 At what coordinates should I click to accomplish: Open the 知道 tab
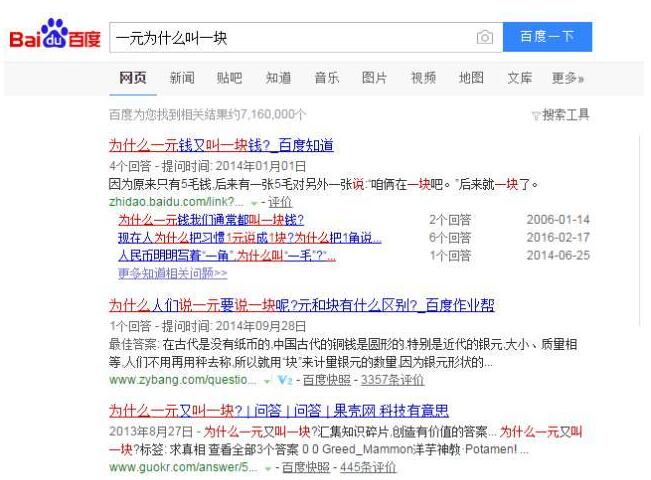(278, 78)
